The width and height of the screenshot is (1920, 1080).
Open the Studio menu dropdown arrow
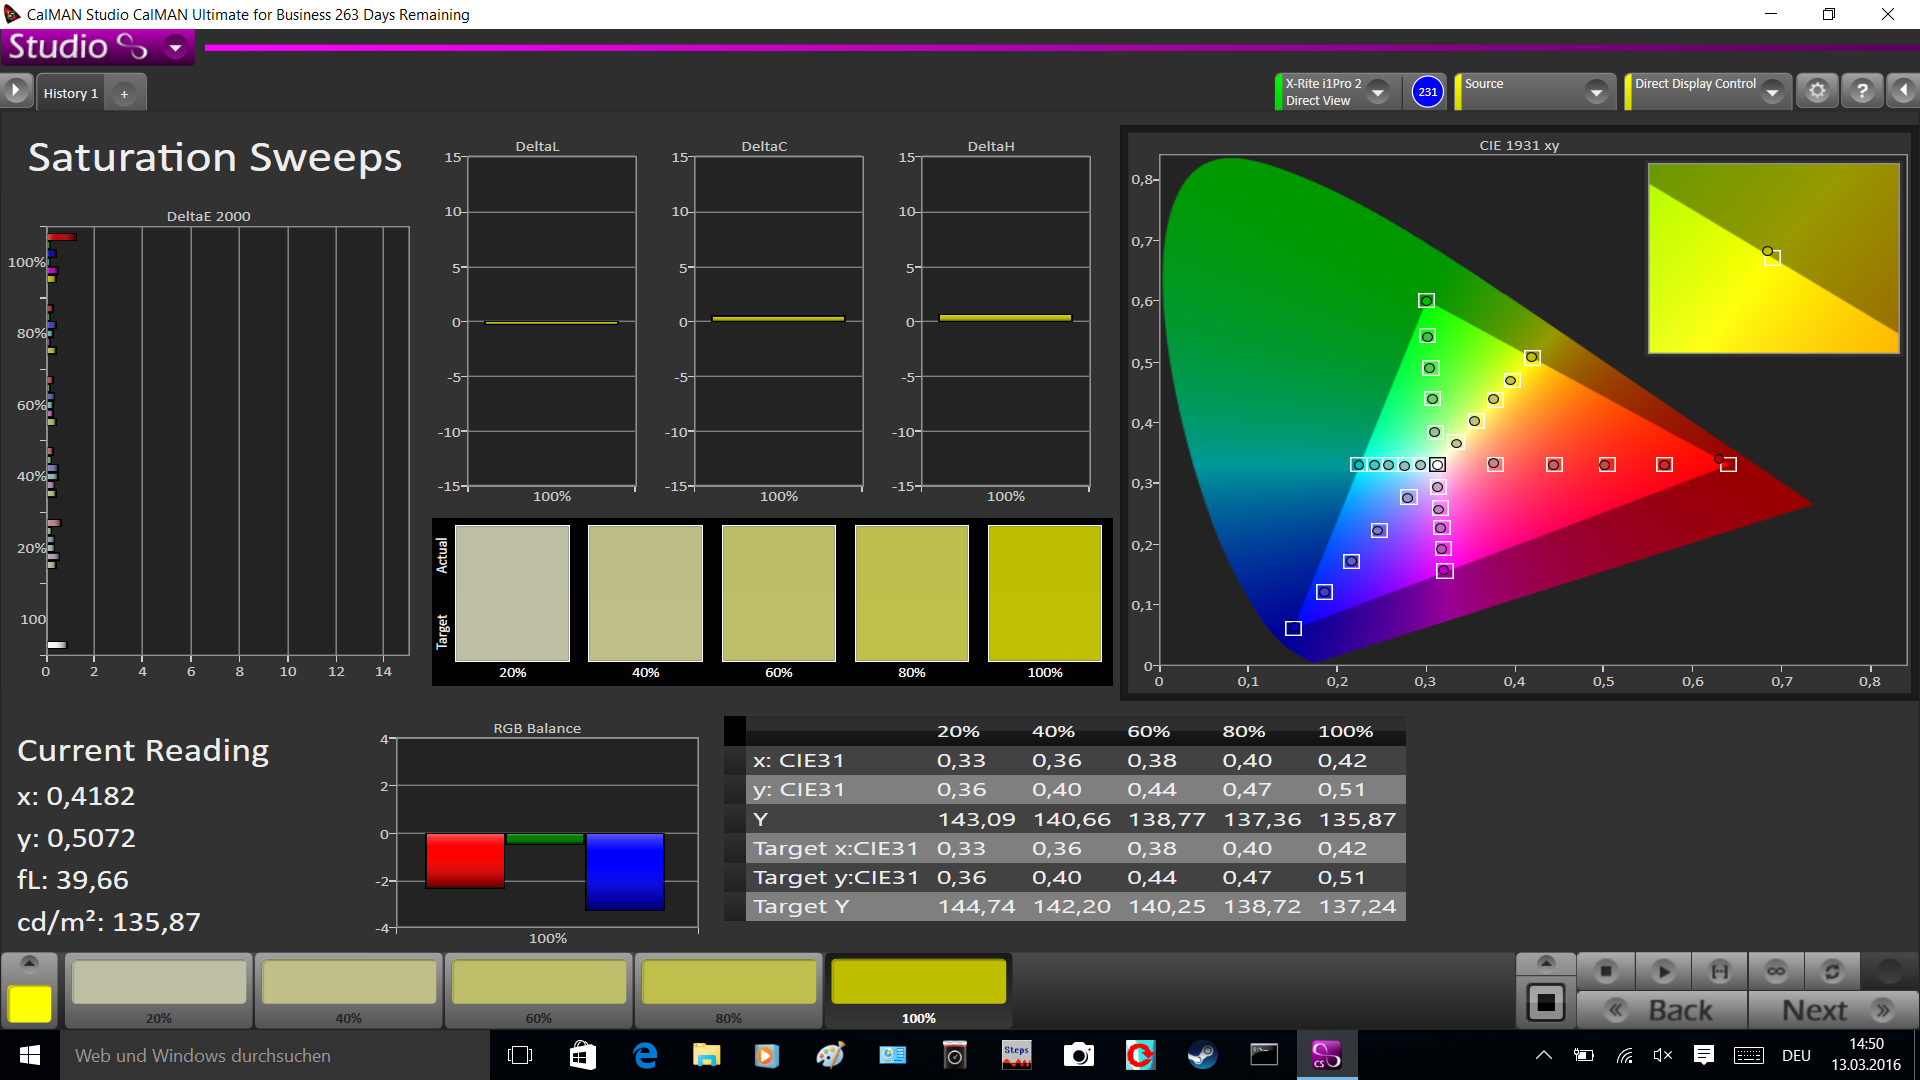point(175,47)
